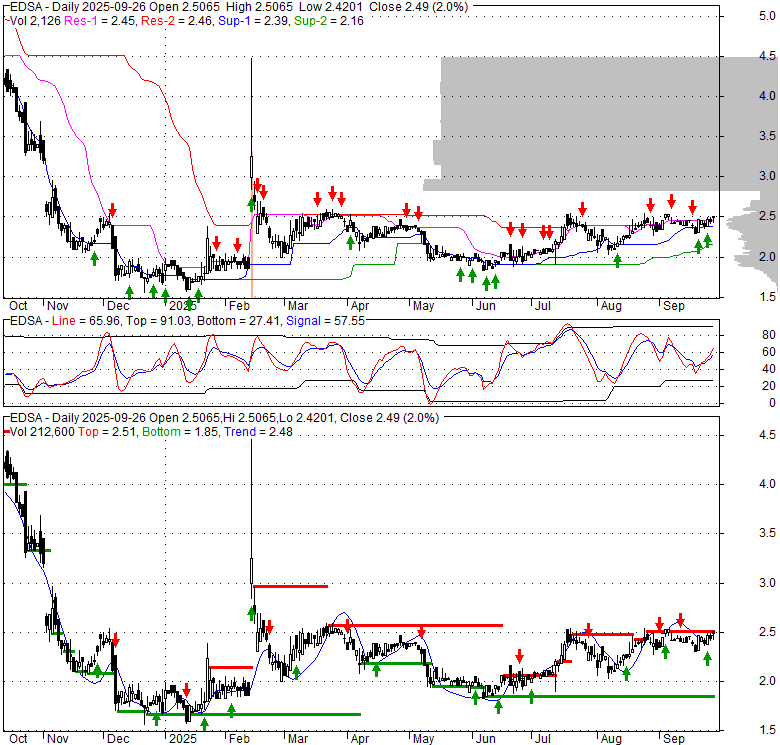Click the Sup-1 = 2.39 legend label
This screenshot has height=745, width=780.
click(254, 21)
